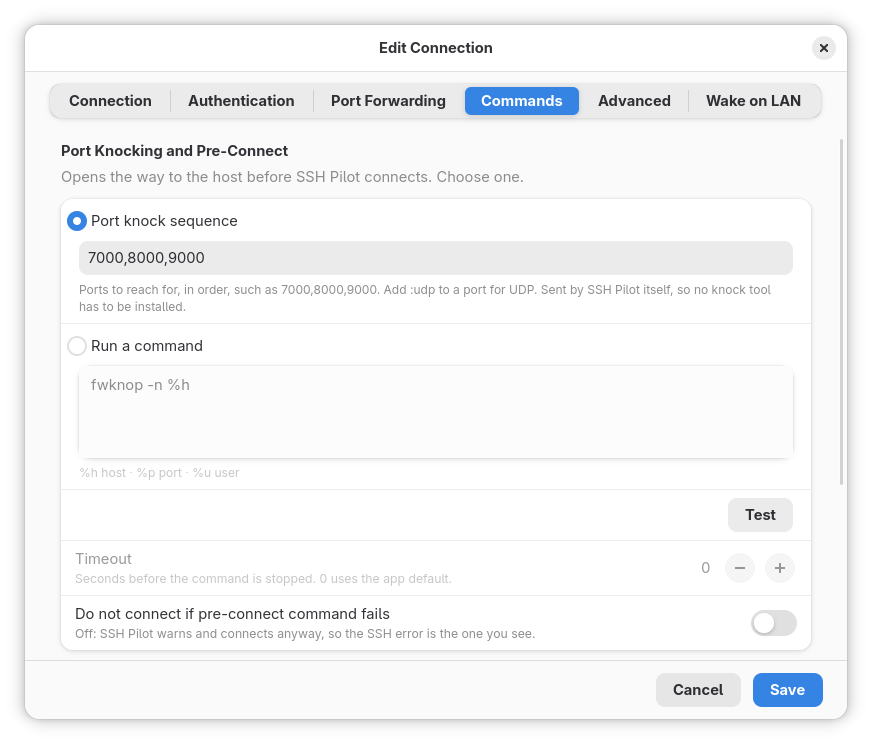Screen dimensions: 872x744
Task: Click 'Off: SSH Pilot warns and connects anyway' text
Action: pyautogui.click(x=305, y=634)
